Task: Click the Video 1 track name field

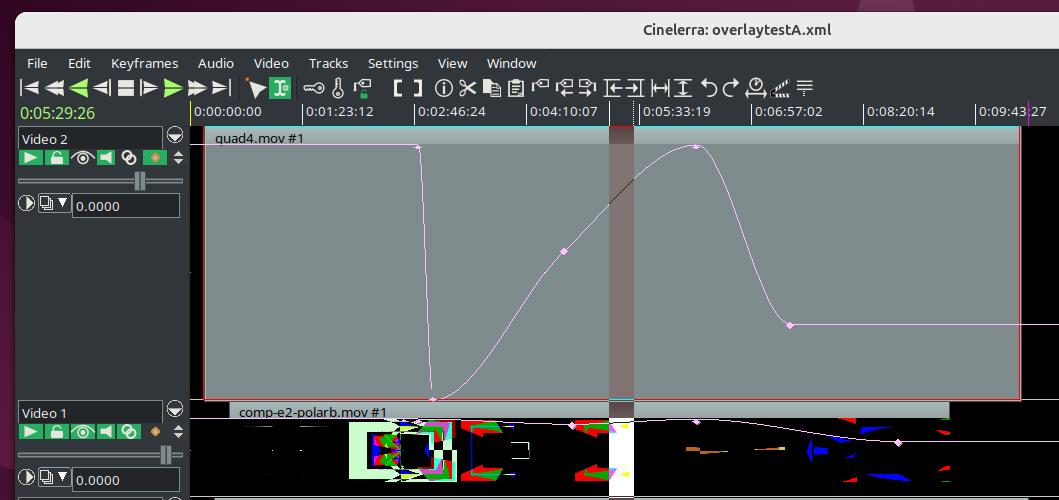Action: [90, 413]
